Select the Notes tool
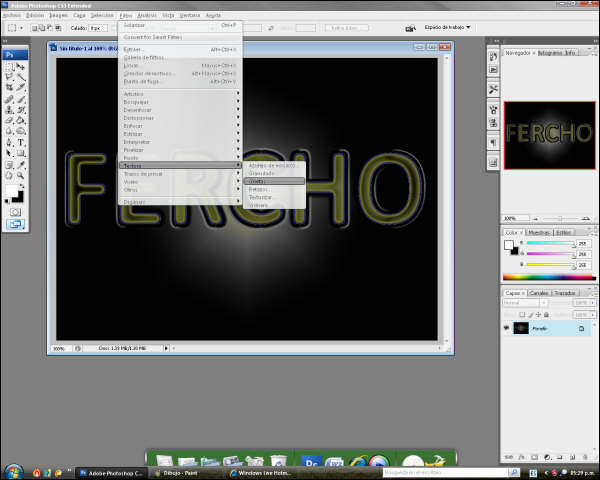 [10, 165]
